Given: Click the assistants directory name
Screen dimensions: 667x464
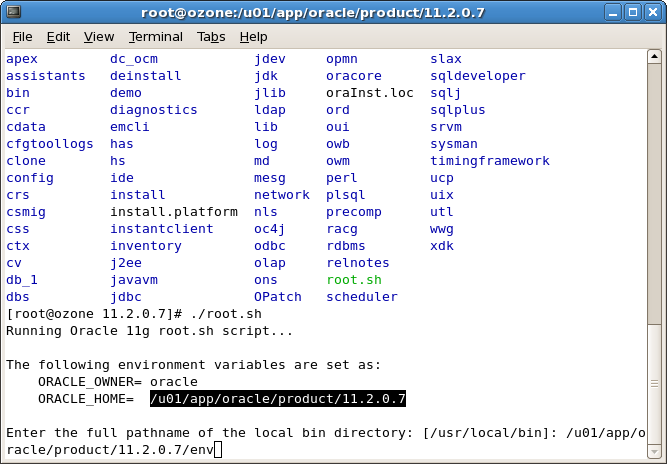Looking at the screenshot, I should pos(46,76).
